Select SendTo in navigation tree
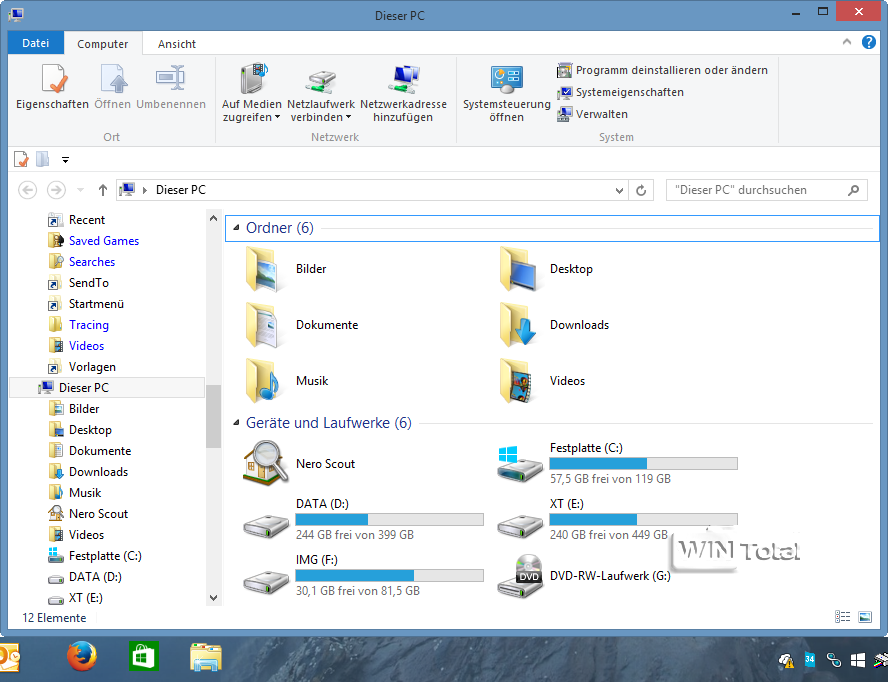888x682 pixels. 79,283
